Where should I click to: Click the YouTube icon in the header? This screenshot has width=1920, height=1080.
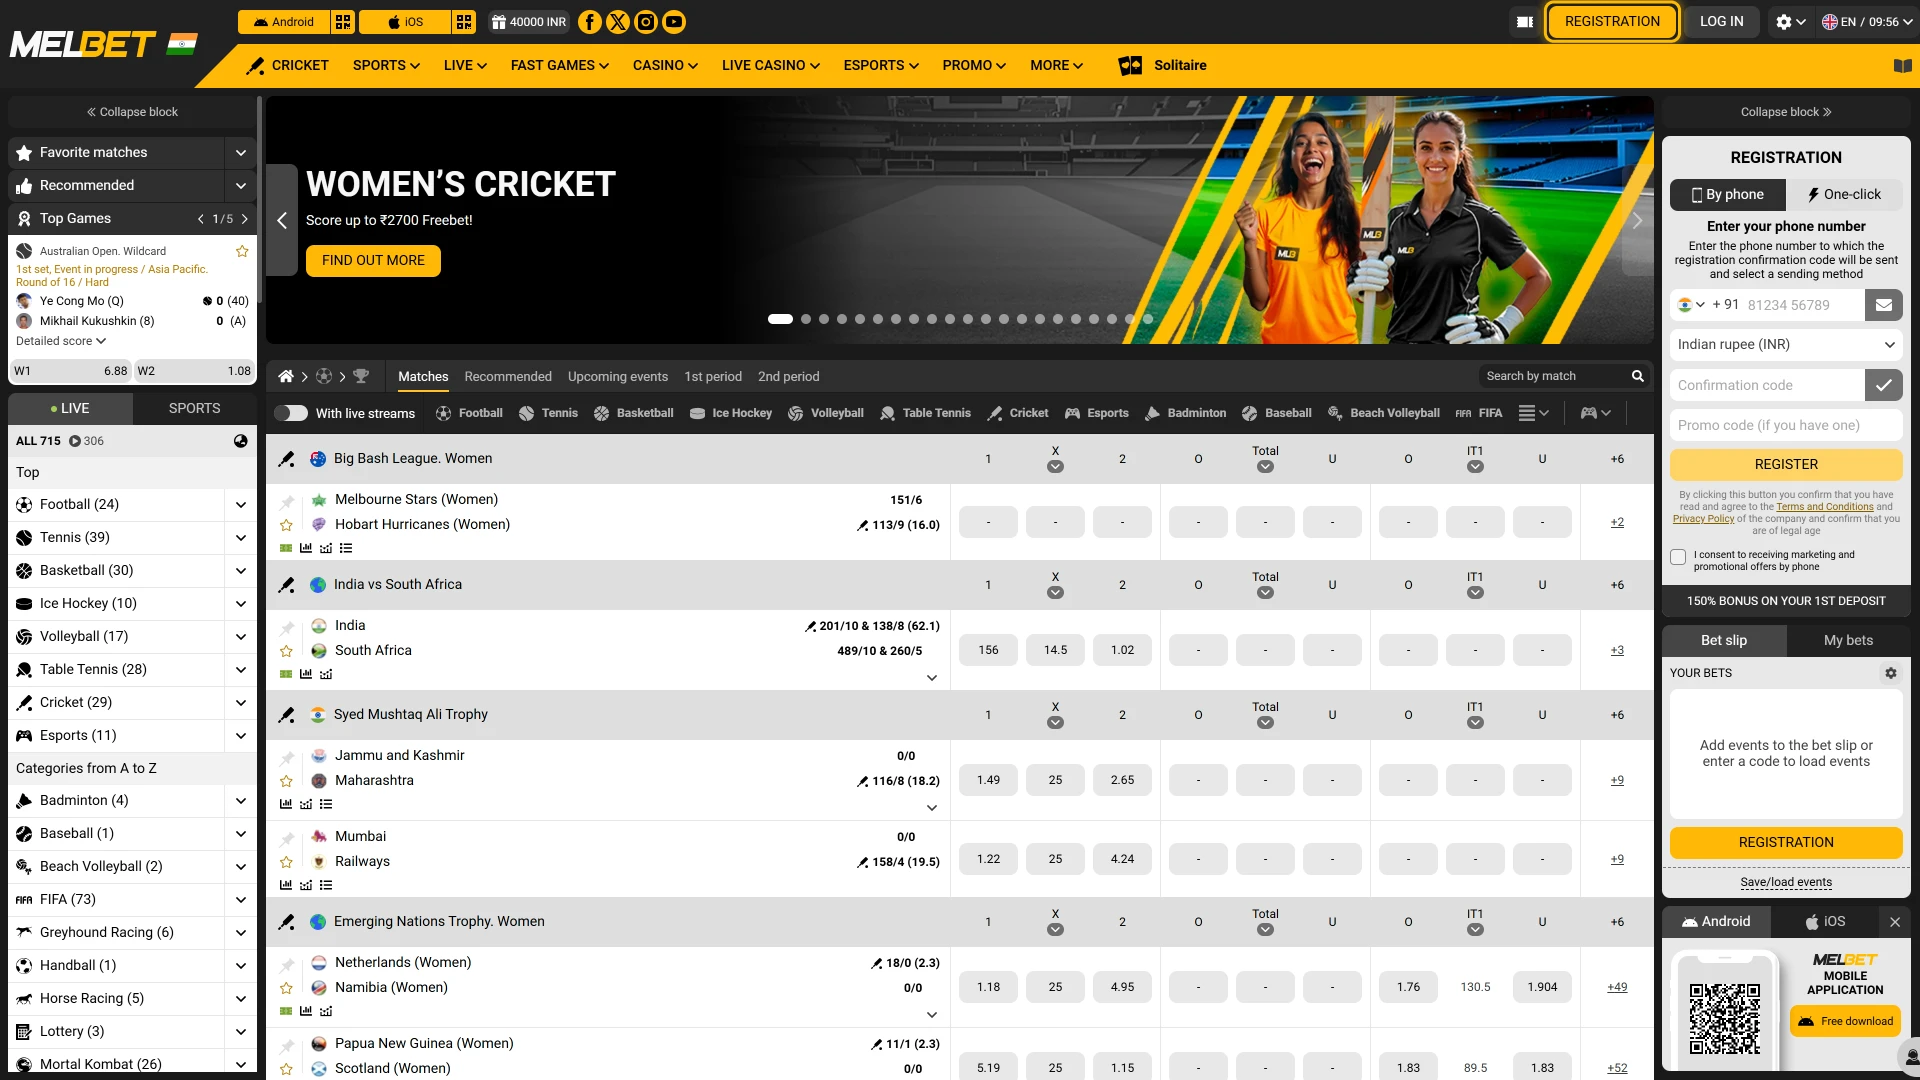coord(674,21)
